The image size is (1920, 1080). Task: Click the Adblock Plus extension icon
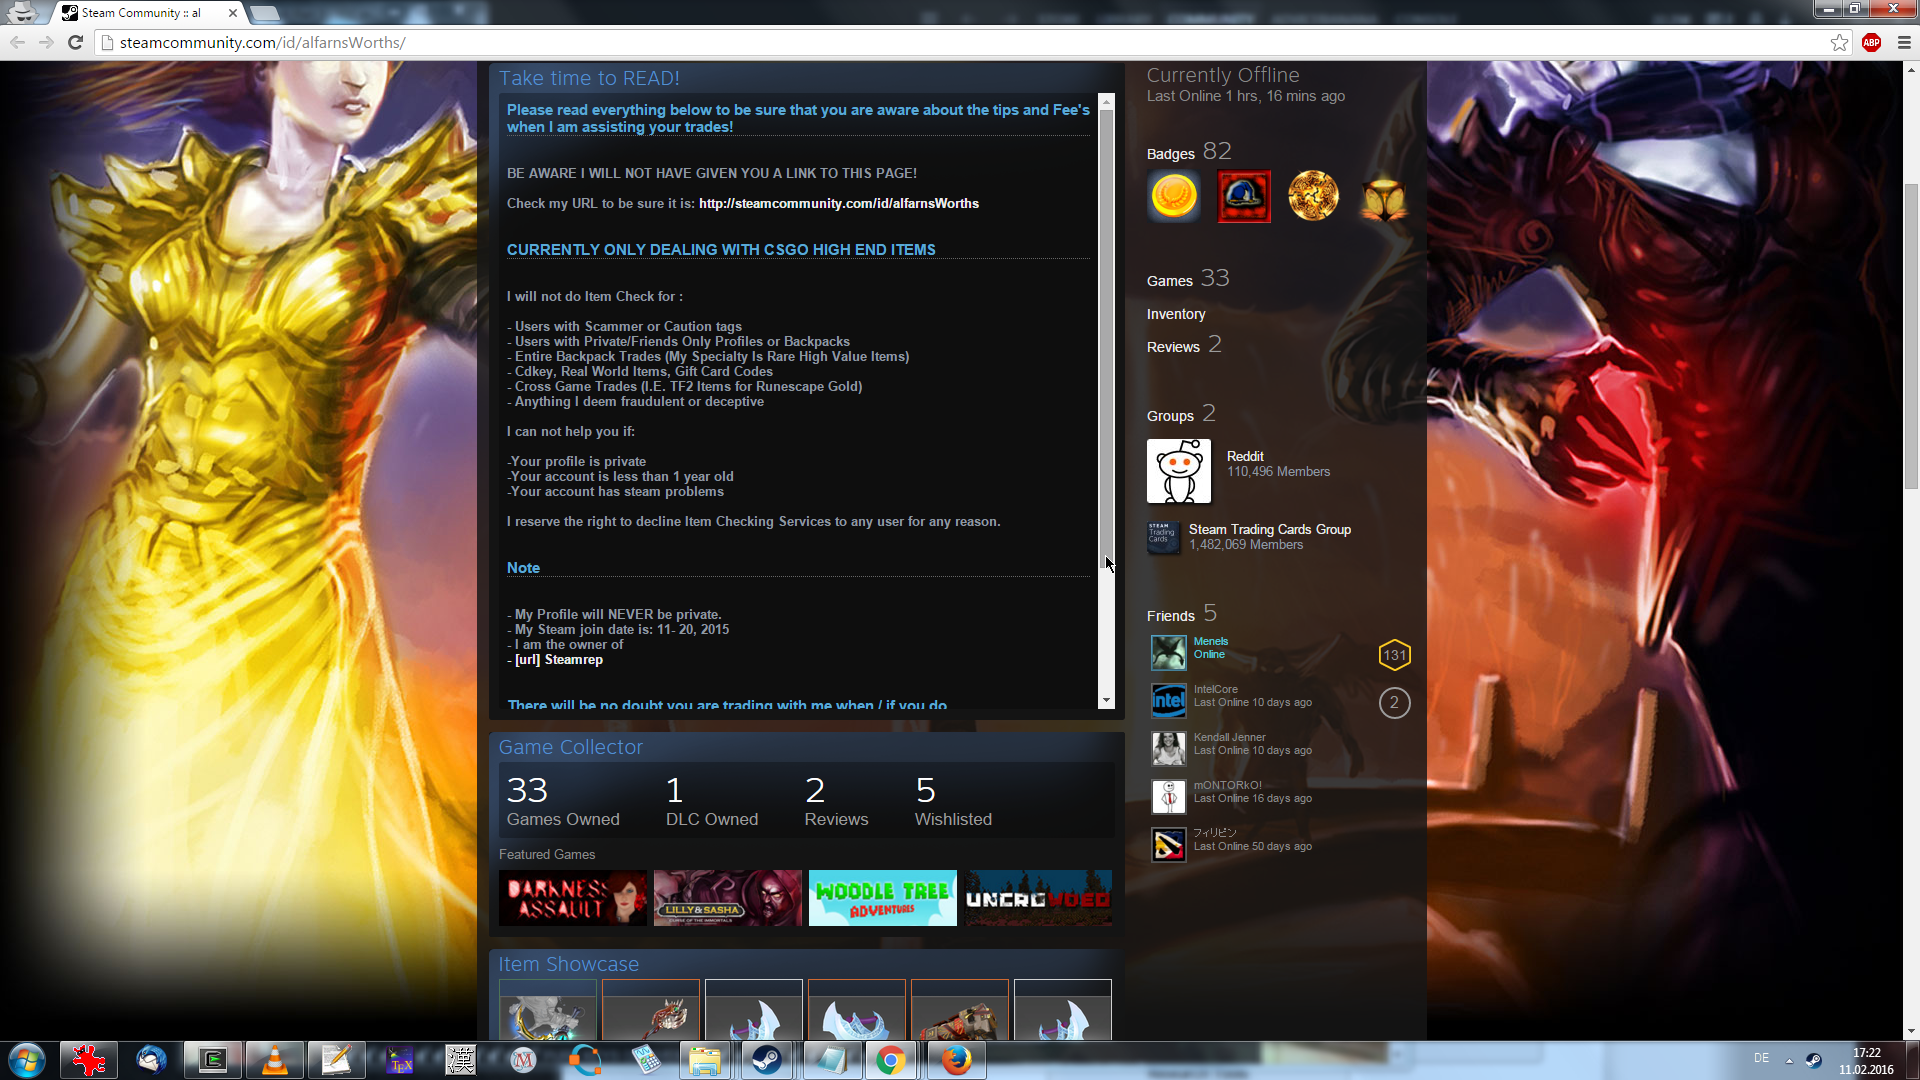point(1871,42)
